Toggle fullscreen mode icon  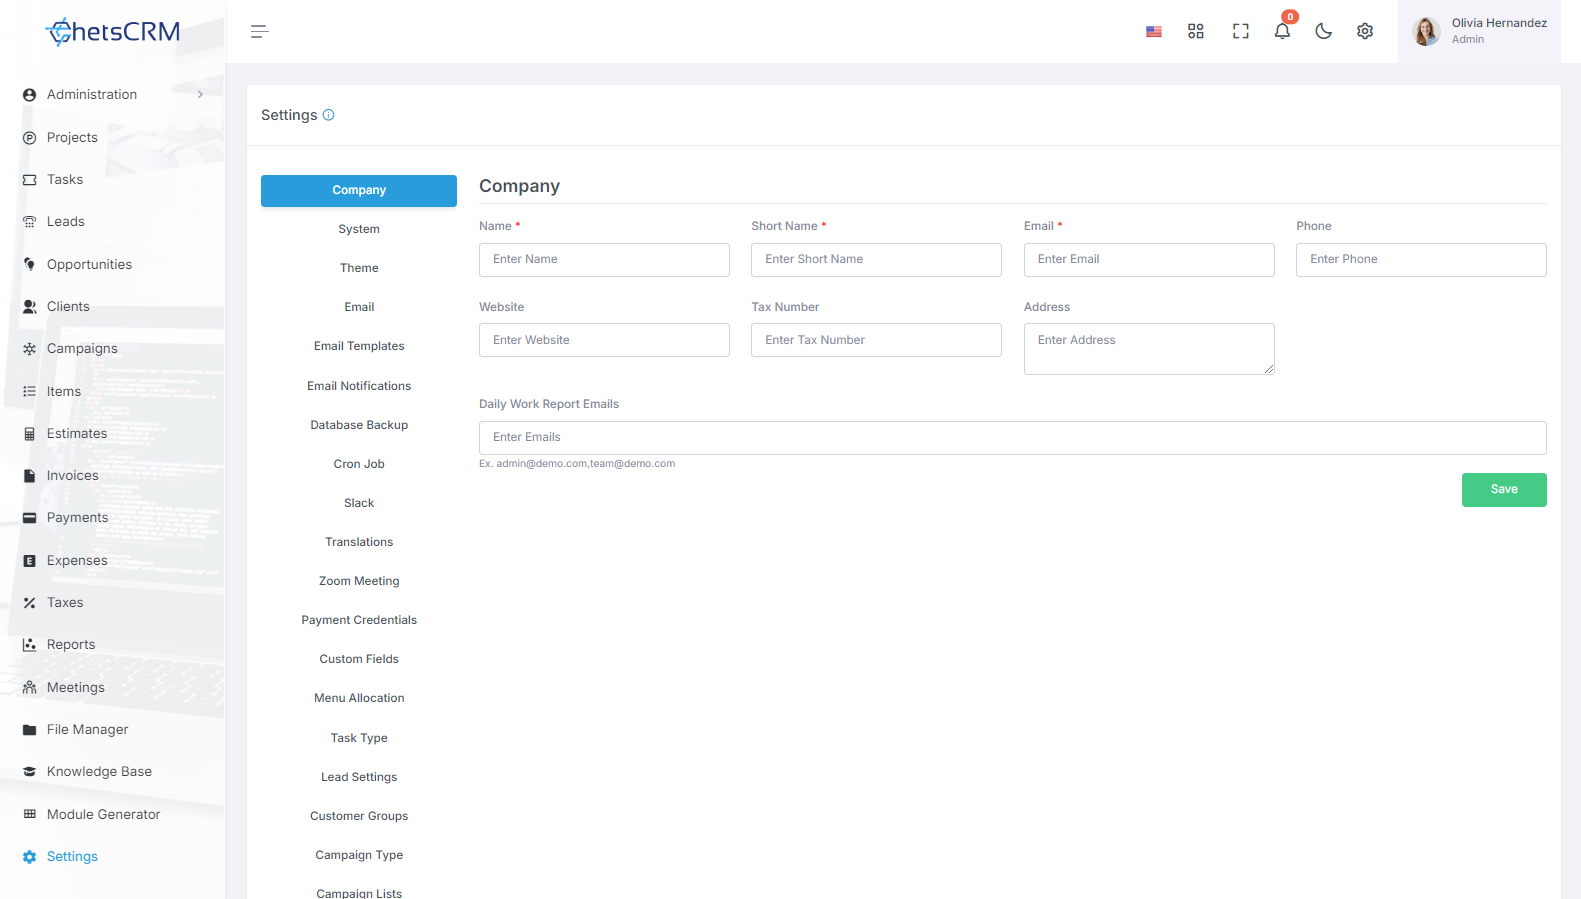[x=1241, y=32]
